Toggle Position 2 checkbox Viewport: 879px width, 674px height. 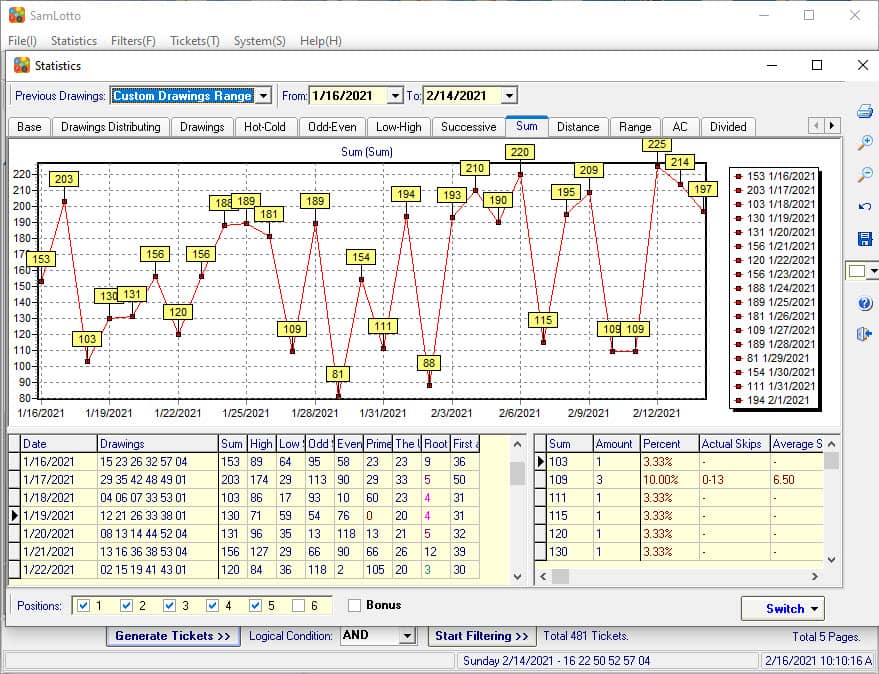(x=126, y=606)
